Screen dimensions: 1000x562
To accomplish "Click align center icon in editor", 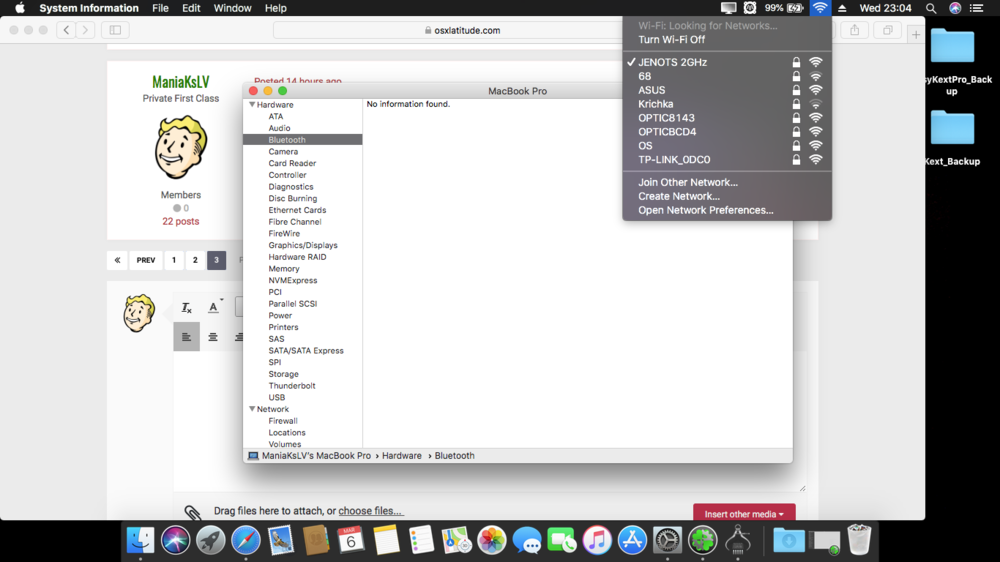I will coord(213,337).
